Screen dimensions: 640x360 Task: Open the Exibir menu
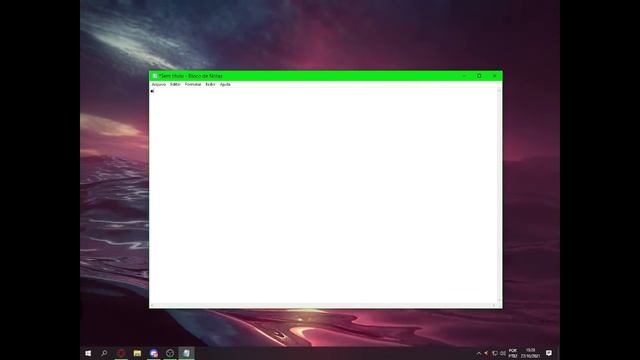click(x=210, y=84)
